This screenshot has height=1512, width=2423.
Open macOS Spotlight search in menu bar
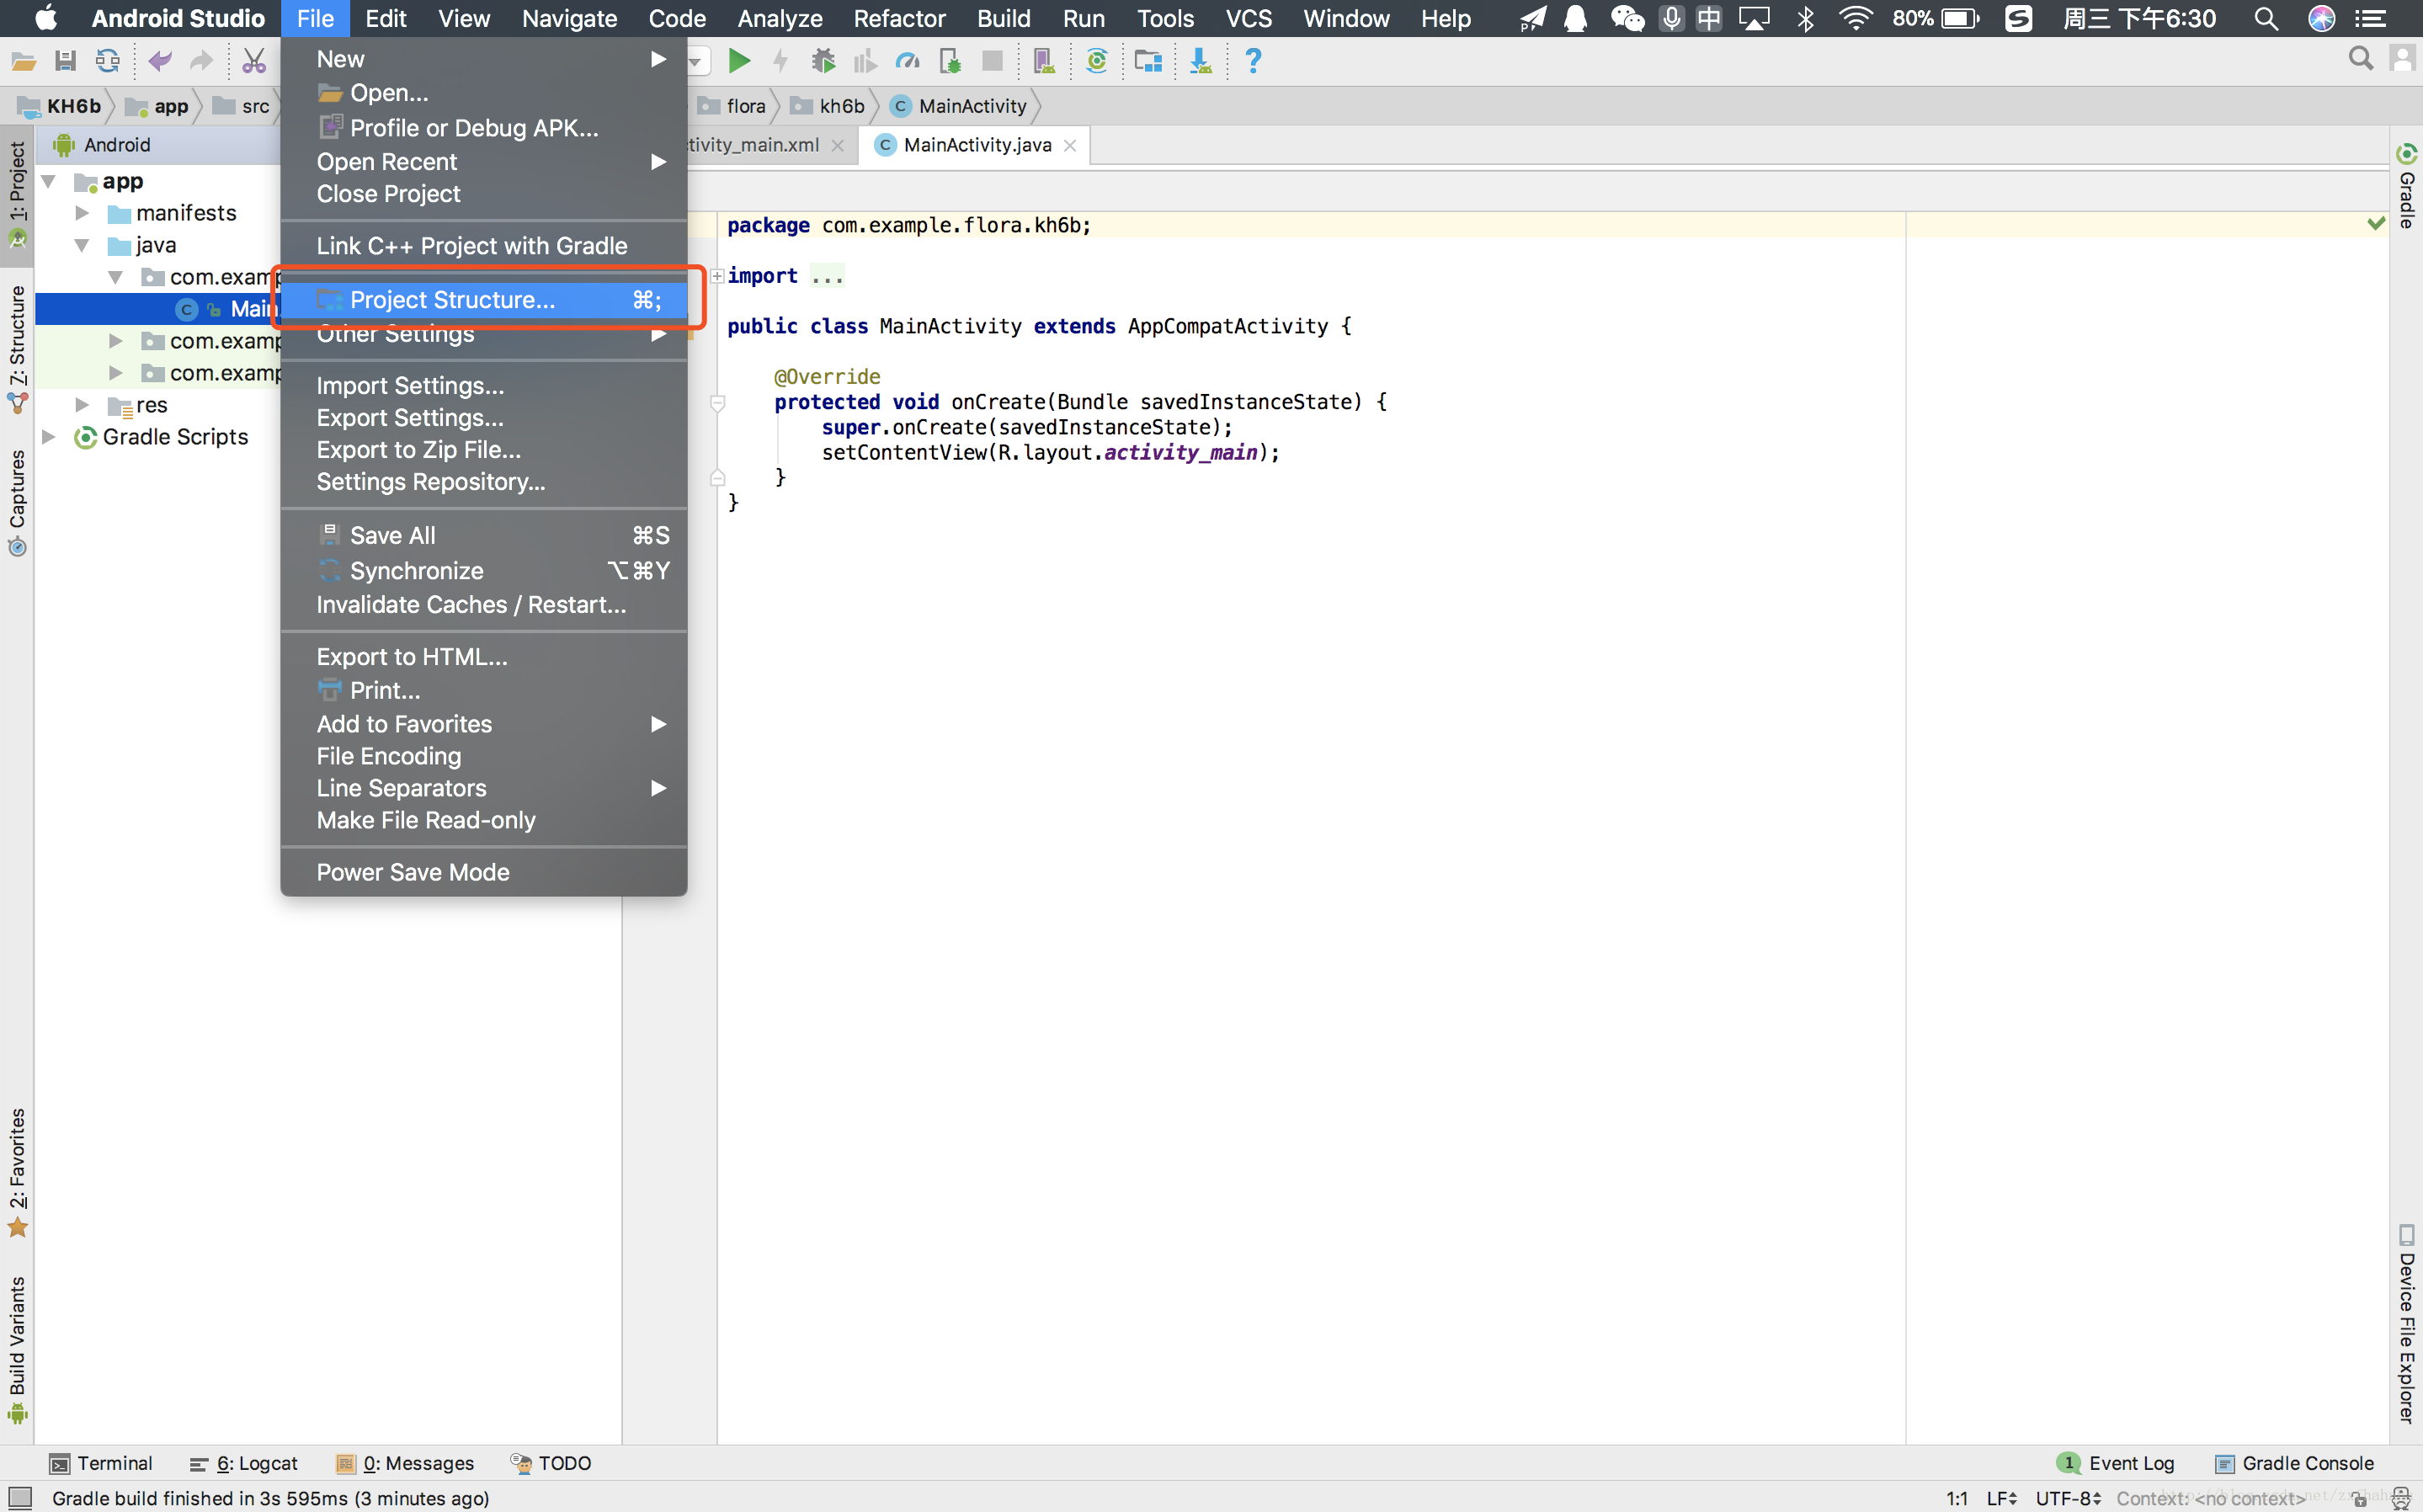2266,18
